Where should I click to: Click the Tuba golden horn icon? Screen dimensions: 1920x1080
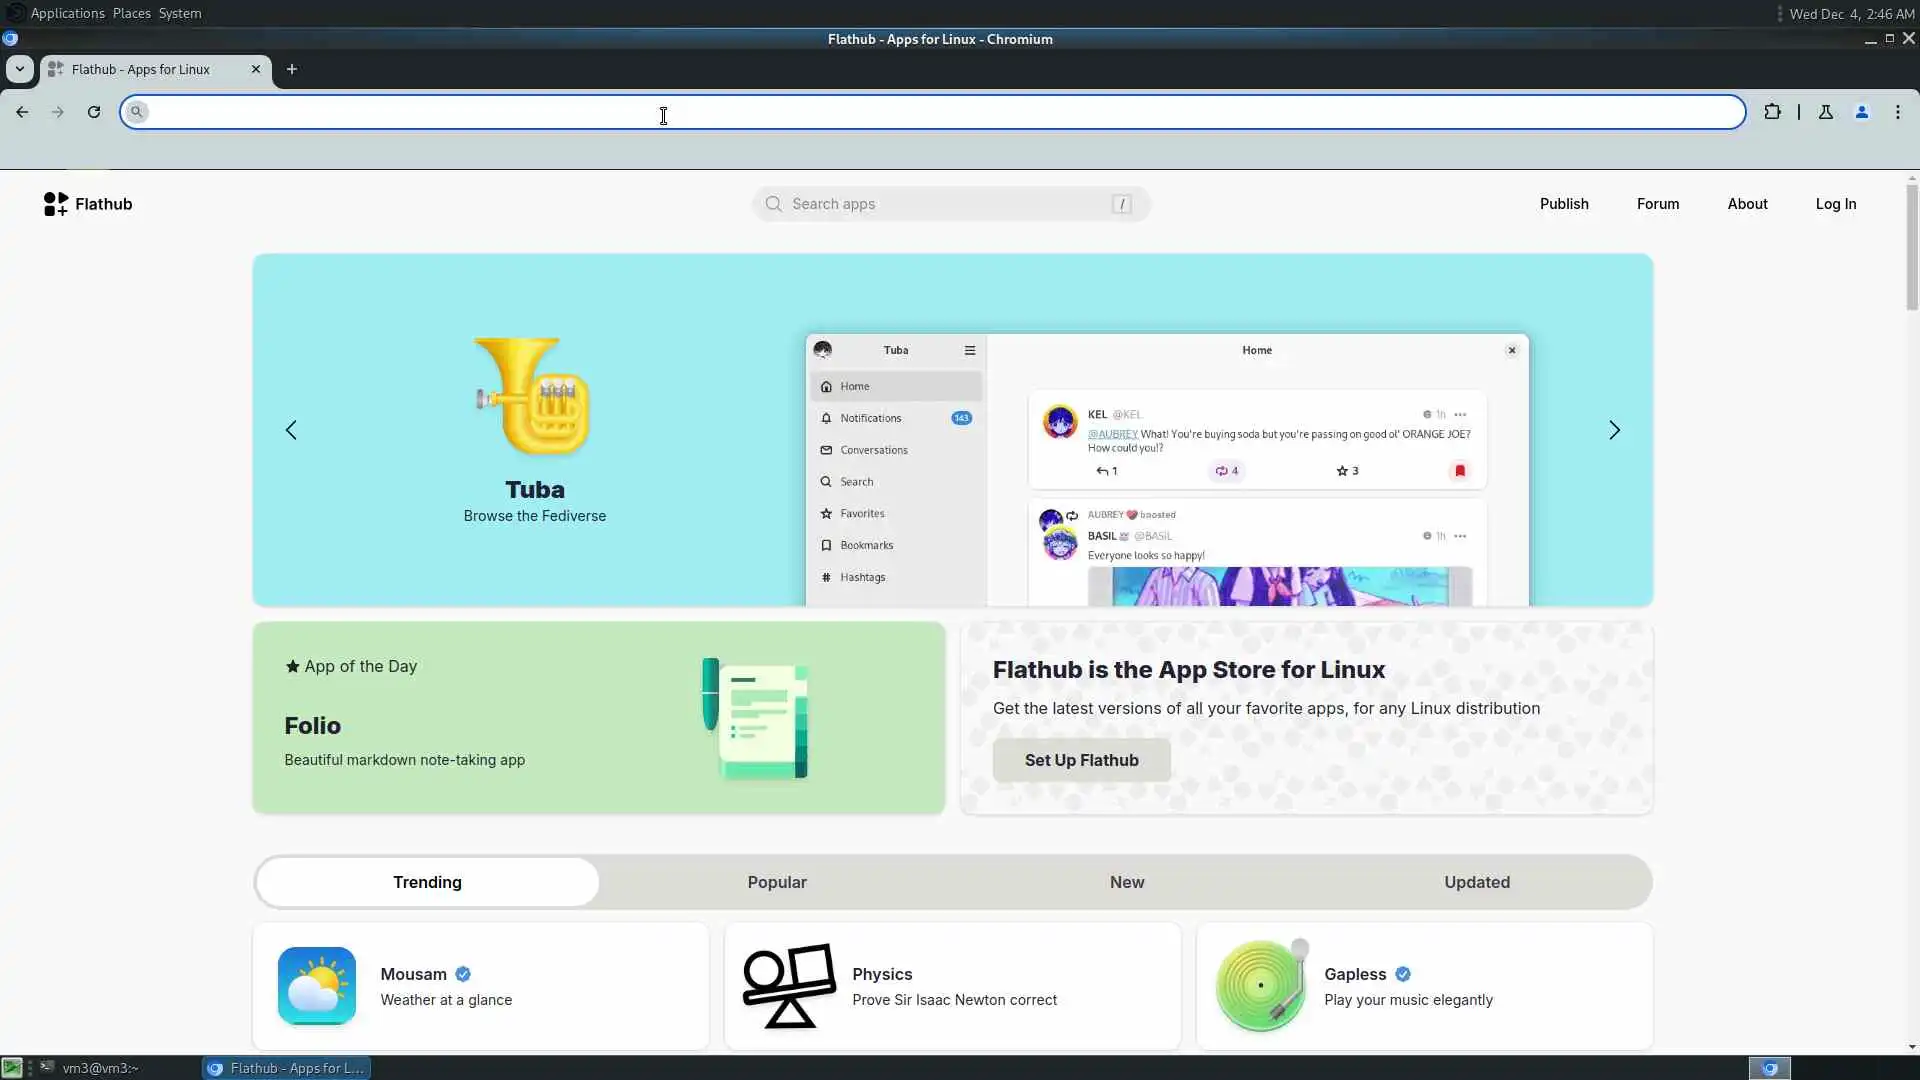coord(534,396)
